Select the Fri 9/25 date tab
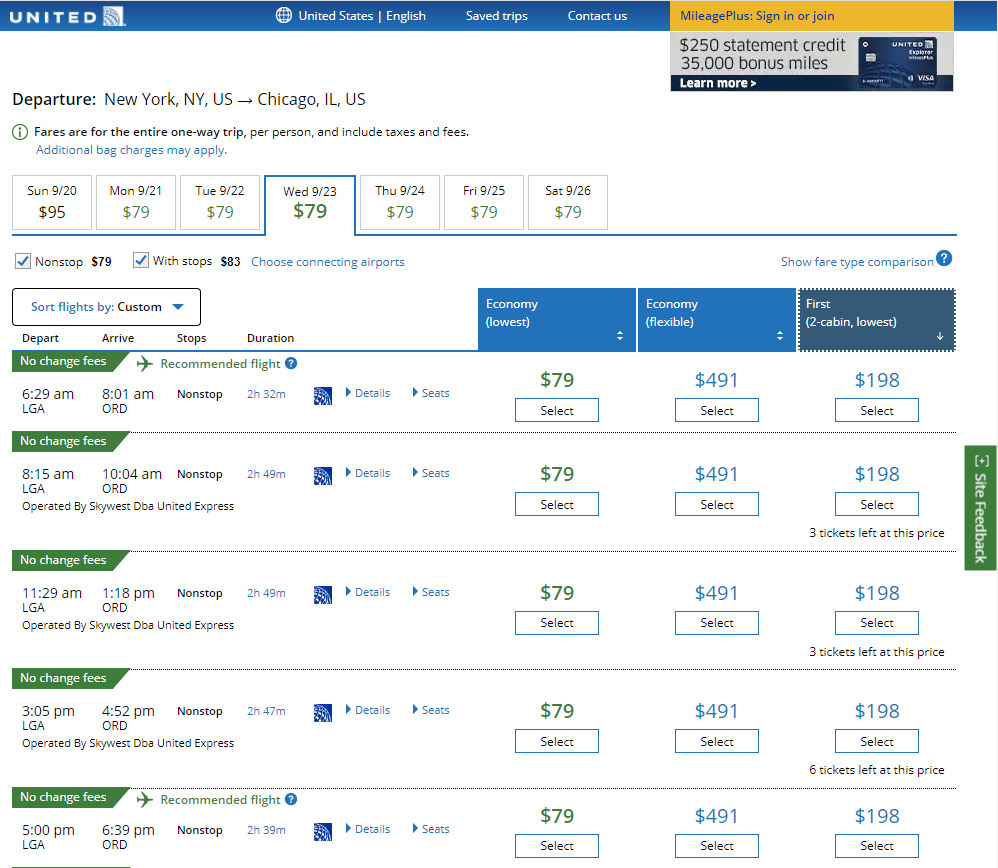 click(x=484, y=202)
